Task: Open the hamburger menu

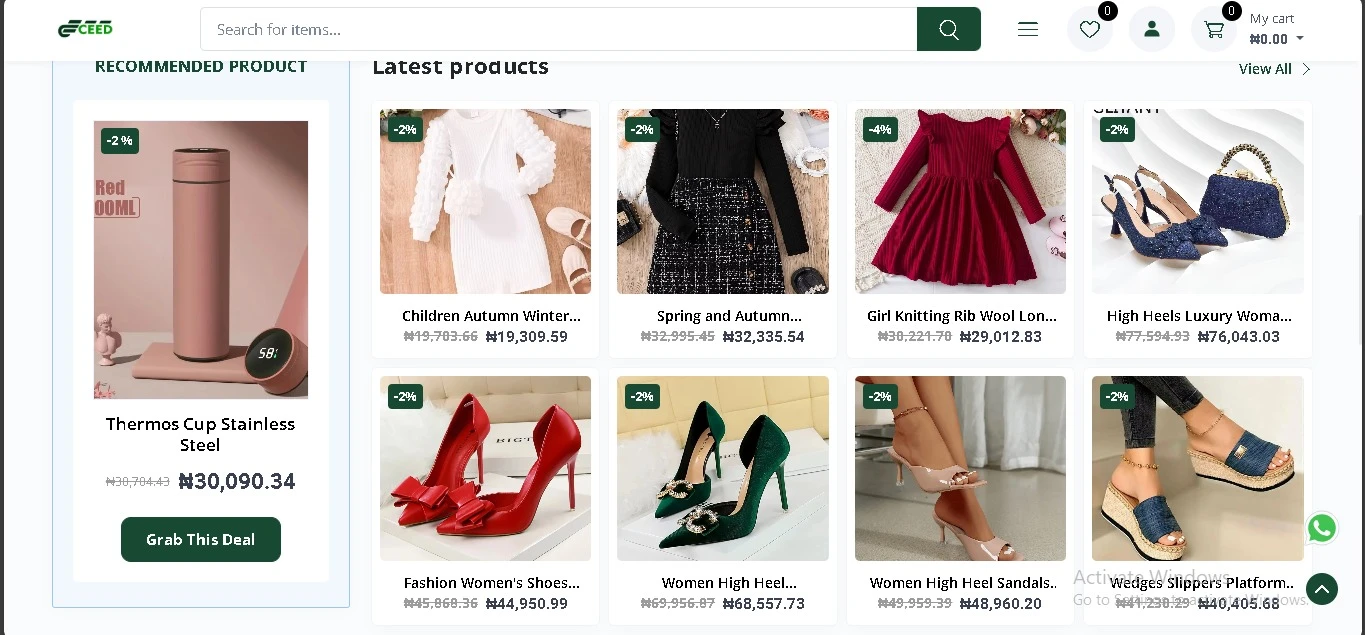Action: (1028, 29)
